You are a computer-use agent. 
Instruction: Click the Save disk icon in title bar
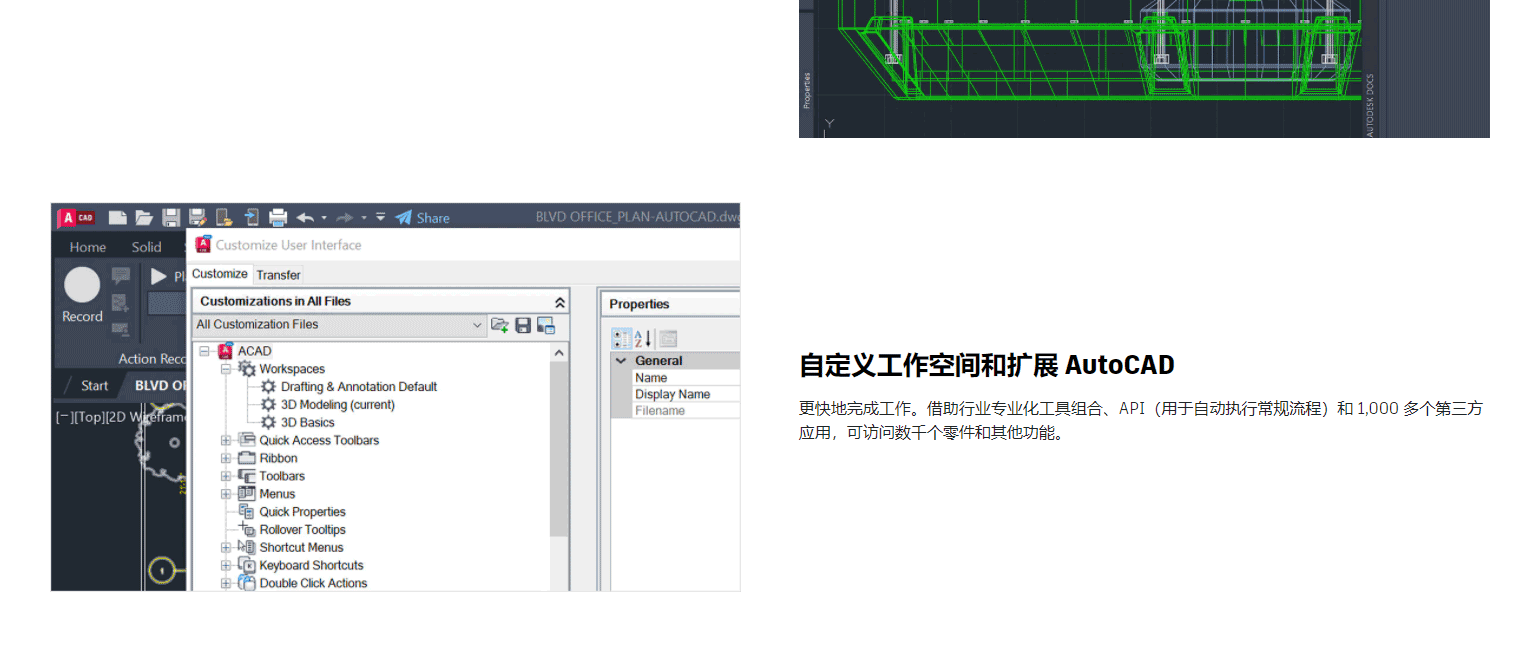[171, 217]
